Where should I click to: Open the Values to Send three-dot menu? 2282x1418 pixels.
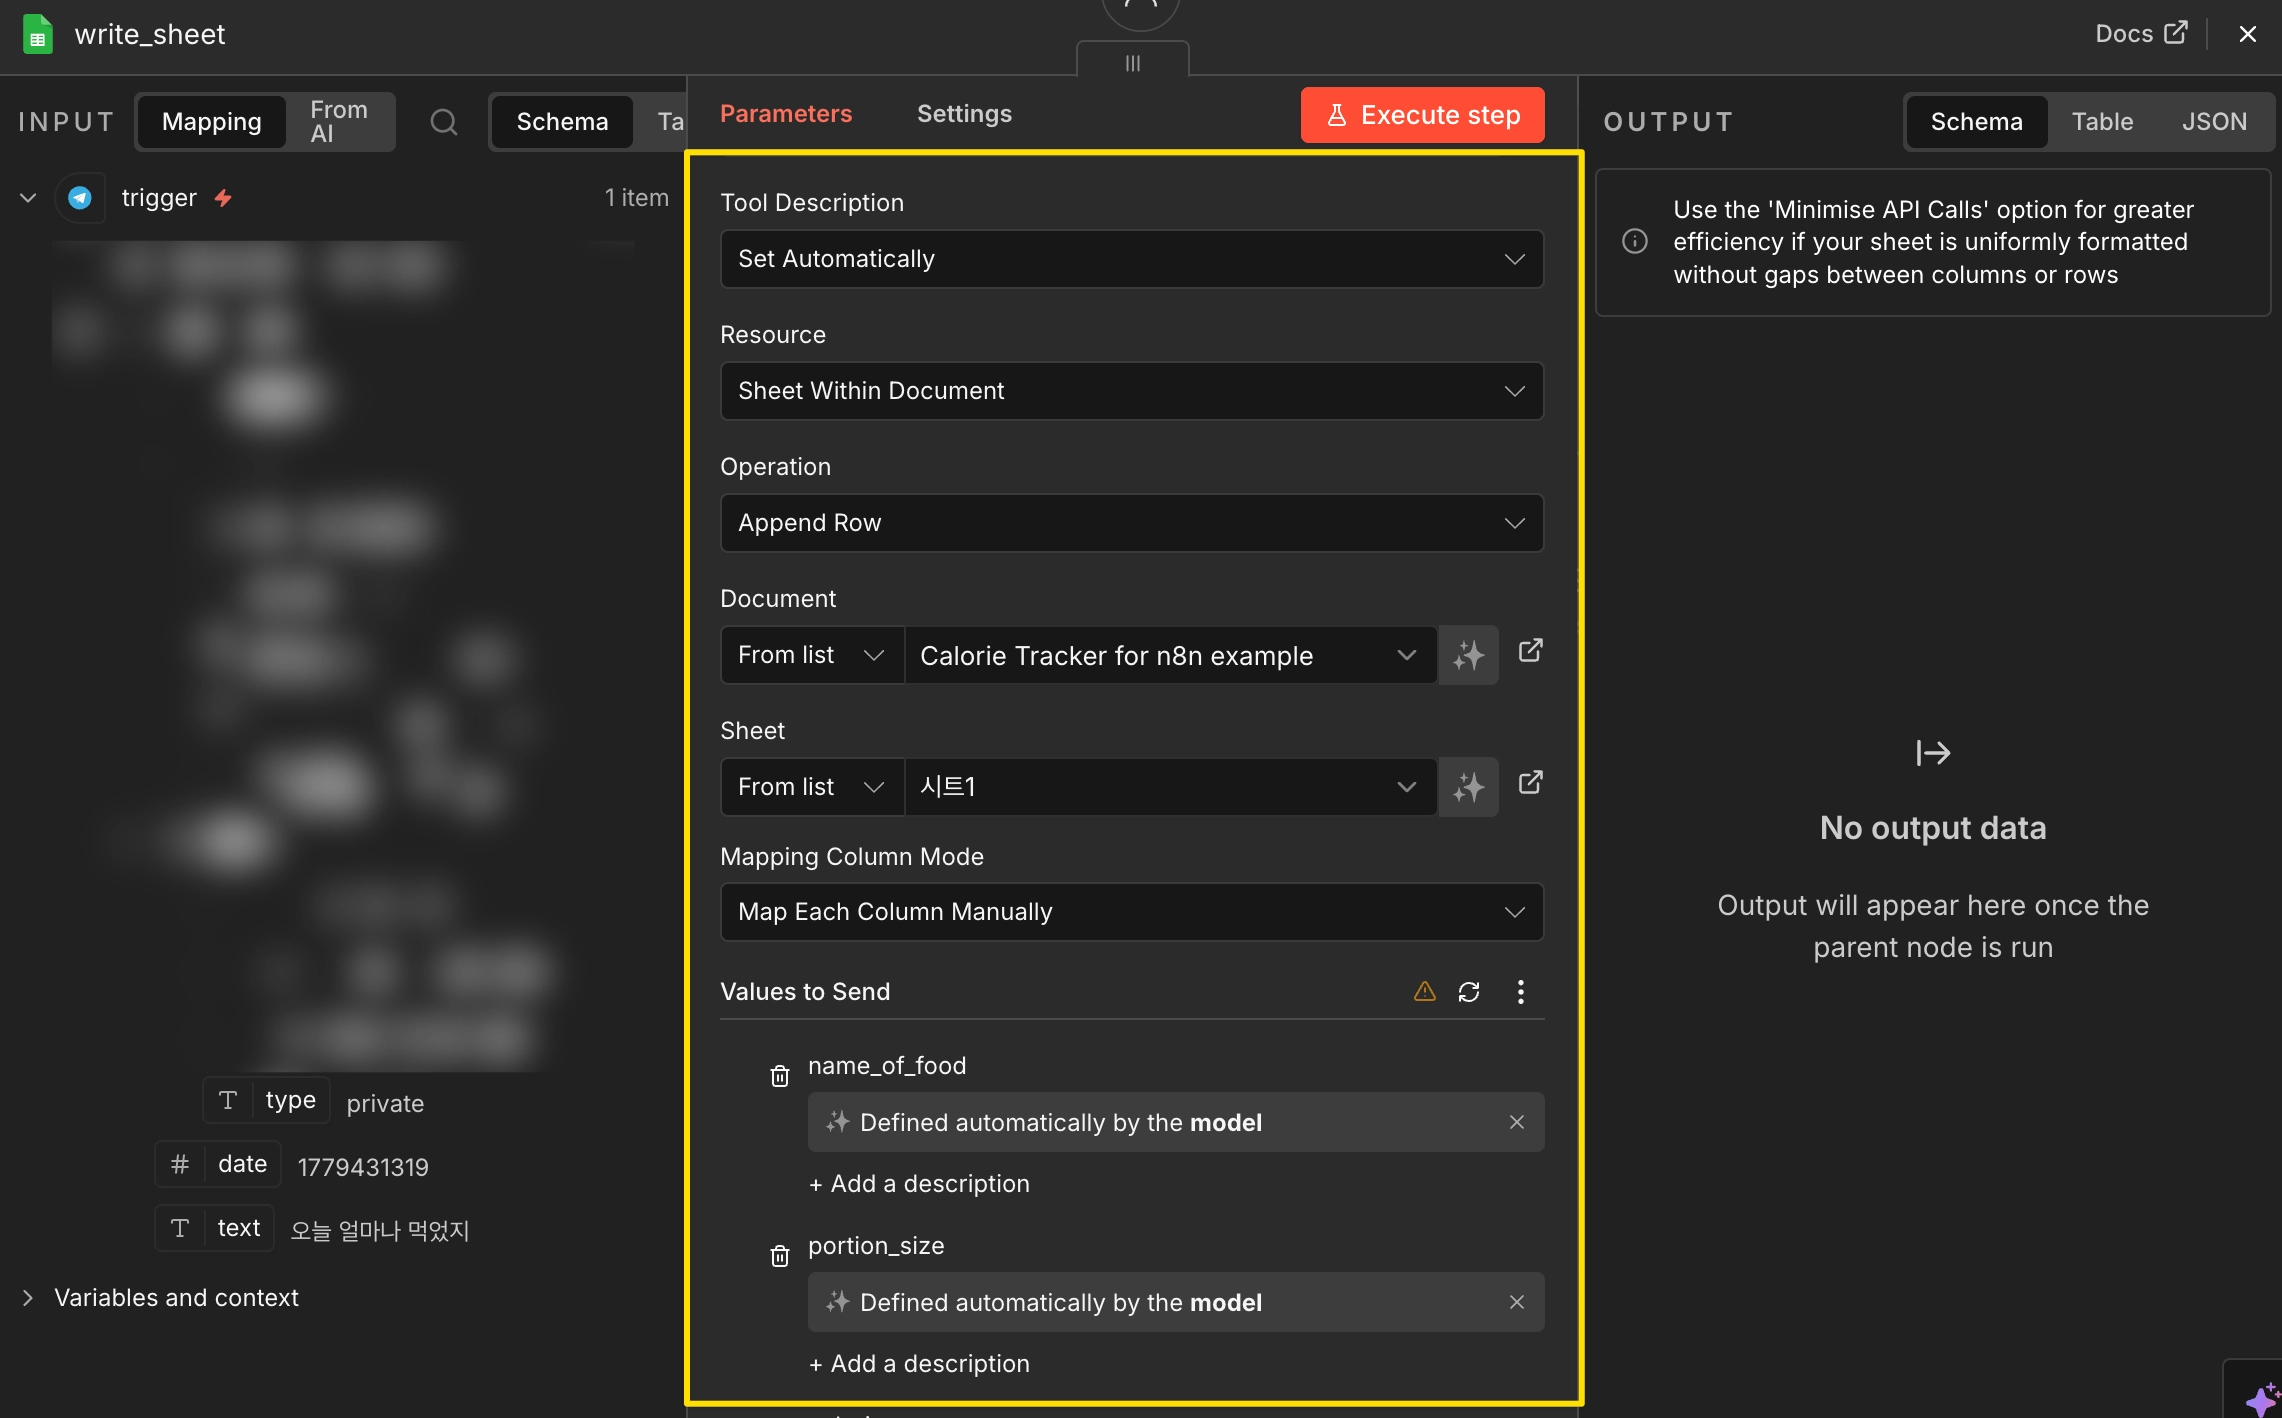click(x=1521, y=991)
